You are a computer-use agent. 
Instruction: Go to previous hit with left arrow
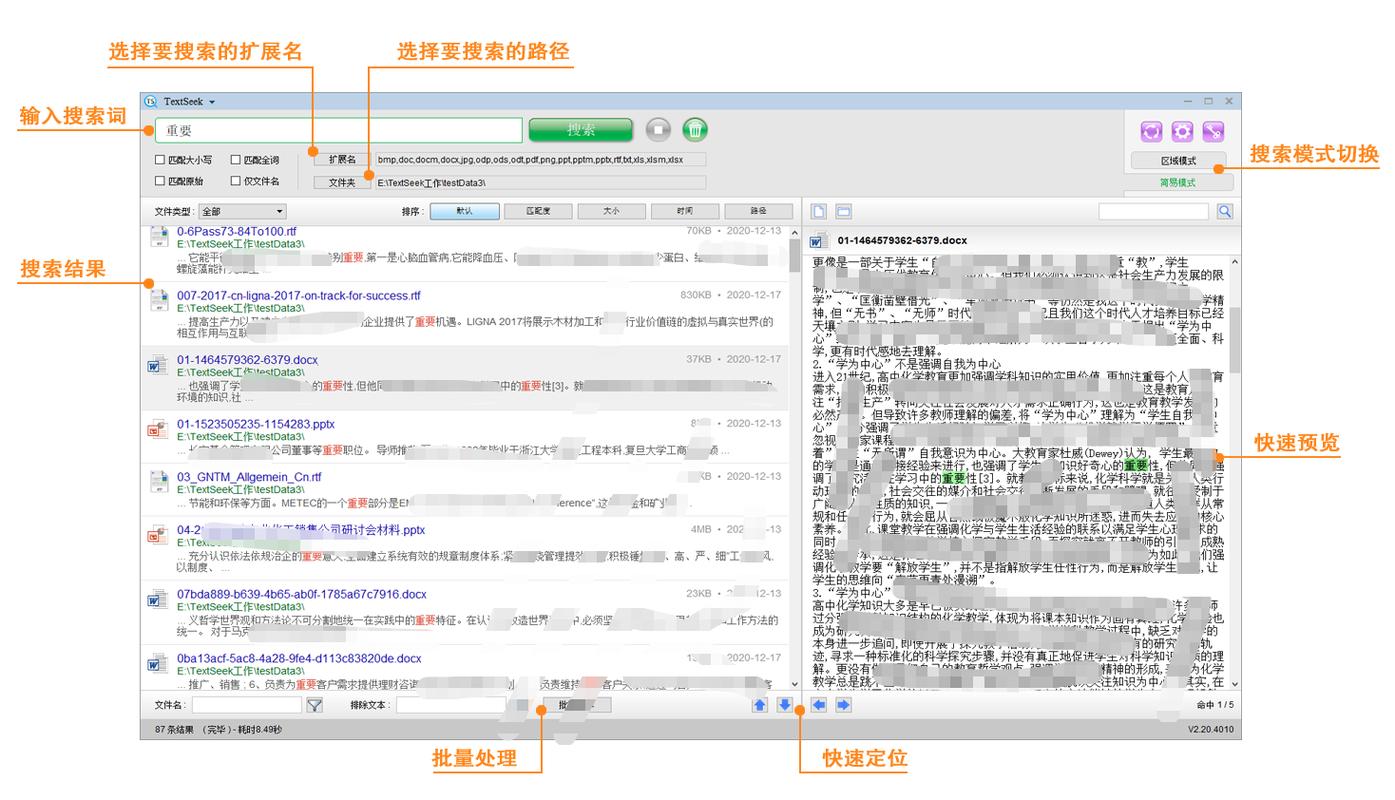(819, 705)
